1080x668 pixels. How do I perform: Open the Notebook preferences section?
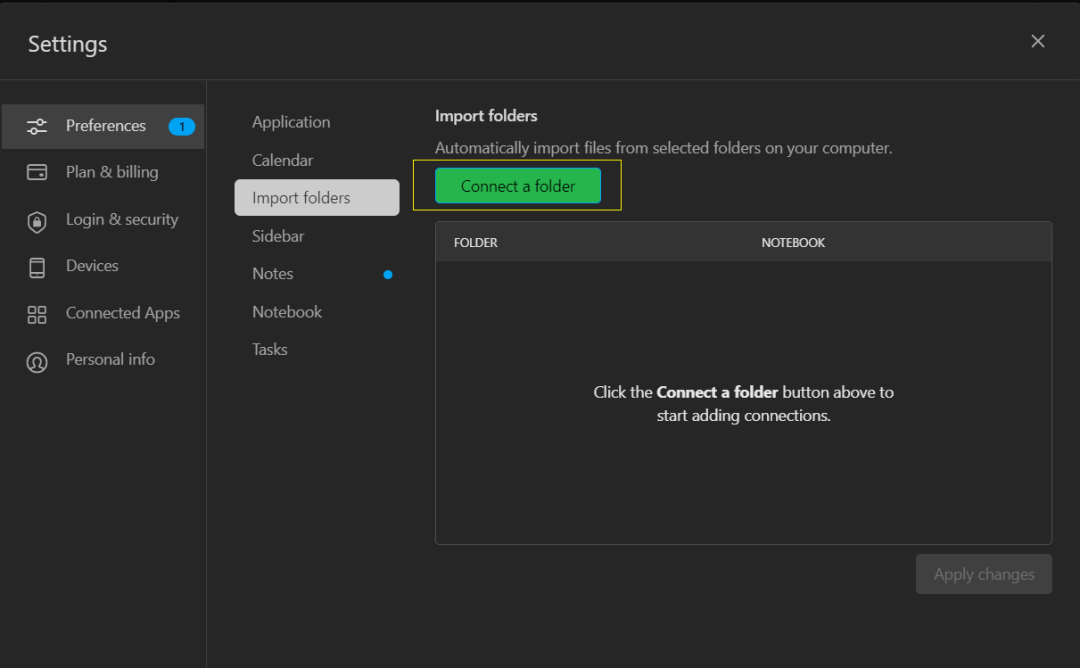click(x=287, y=312)
